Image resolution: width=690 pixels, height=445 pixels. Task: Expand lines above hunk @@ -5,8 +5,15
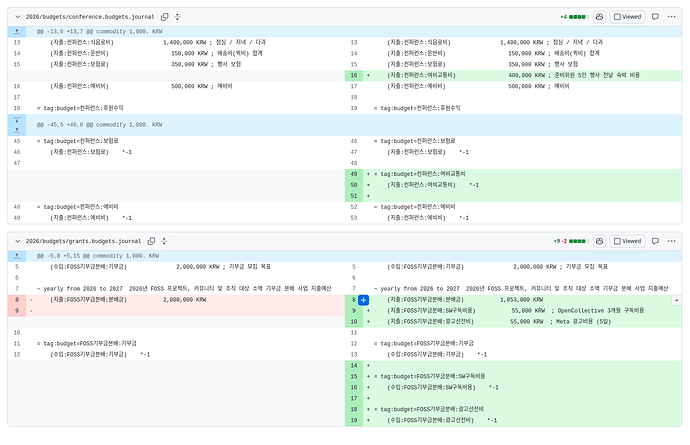(x=17, y=256)
